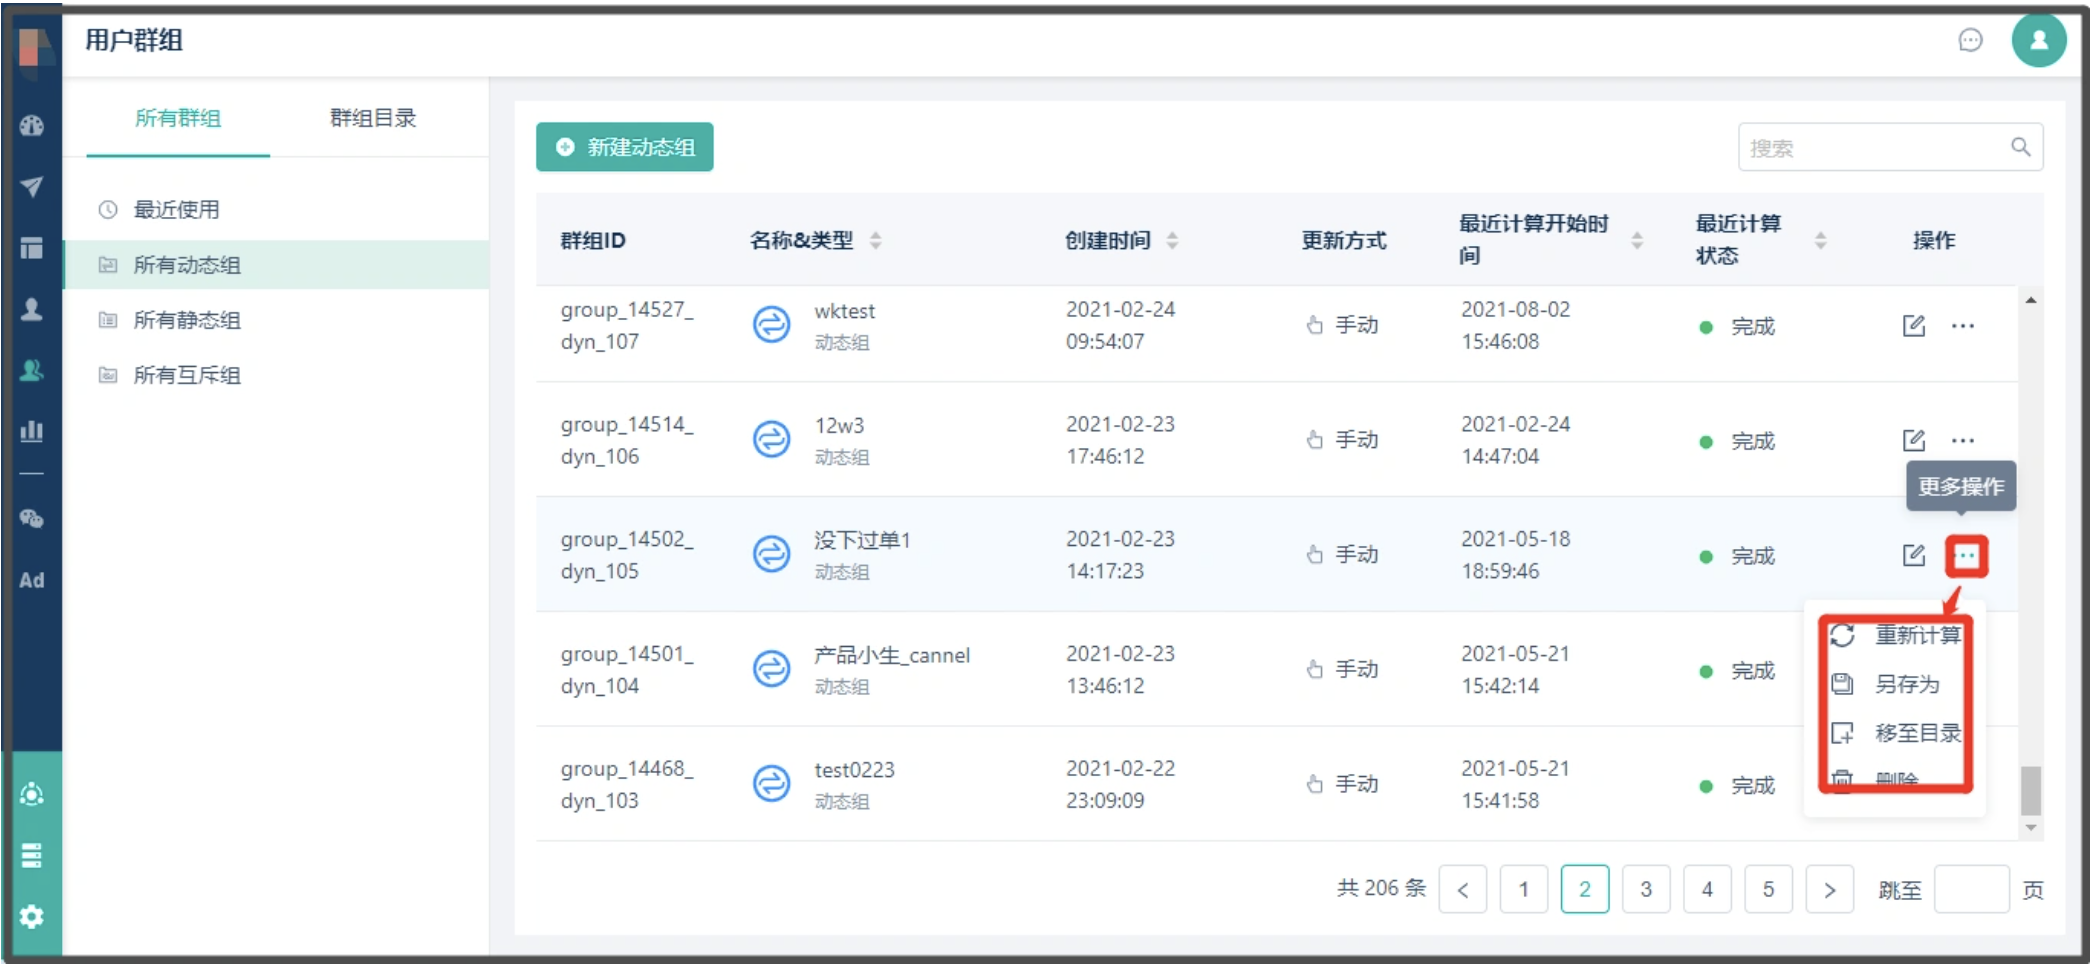The height and width of the screenshot is (970, 2096).
Task: Switch to 所有群组 tab
Action: [178, 118]
